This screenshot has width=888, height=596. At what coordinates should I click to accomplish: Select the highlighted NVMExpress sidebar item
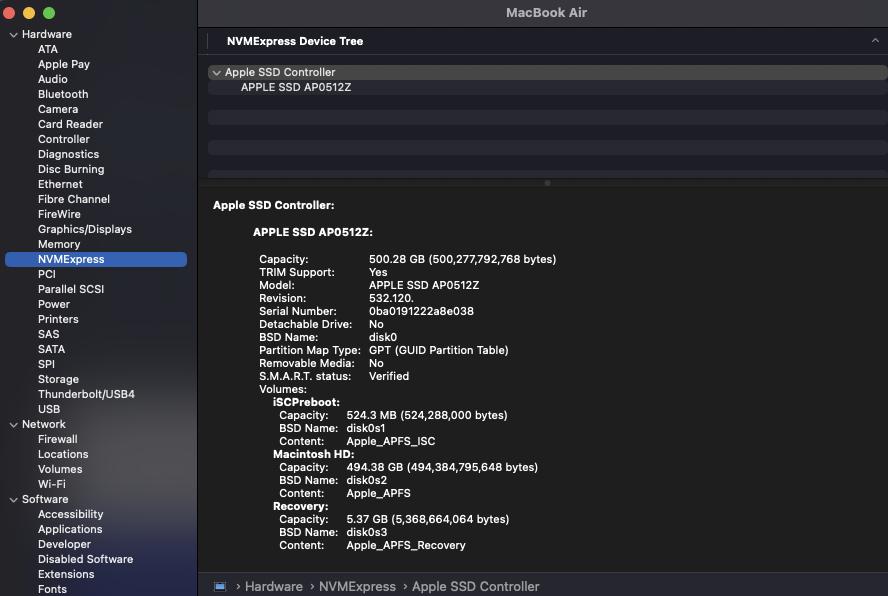pyautogui.click(x=96, y=259)
